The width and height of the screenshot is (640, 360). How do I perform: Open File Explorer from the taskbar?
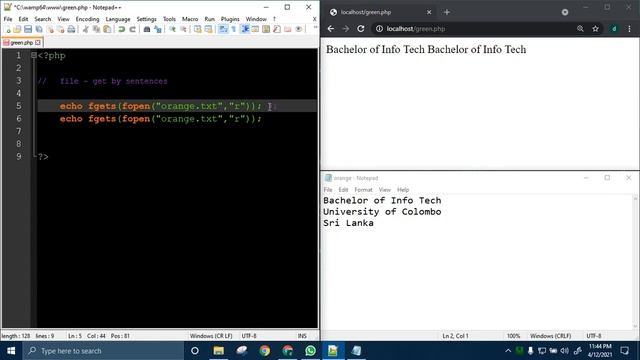[219, 351]
